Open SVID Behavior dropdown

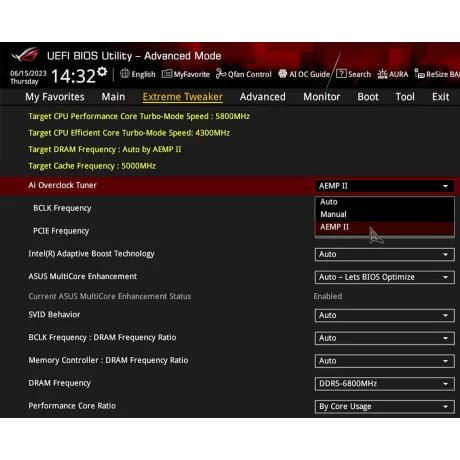(x=385, y=316)
